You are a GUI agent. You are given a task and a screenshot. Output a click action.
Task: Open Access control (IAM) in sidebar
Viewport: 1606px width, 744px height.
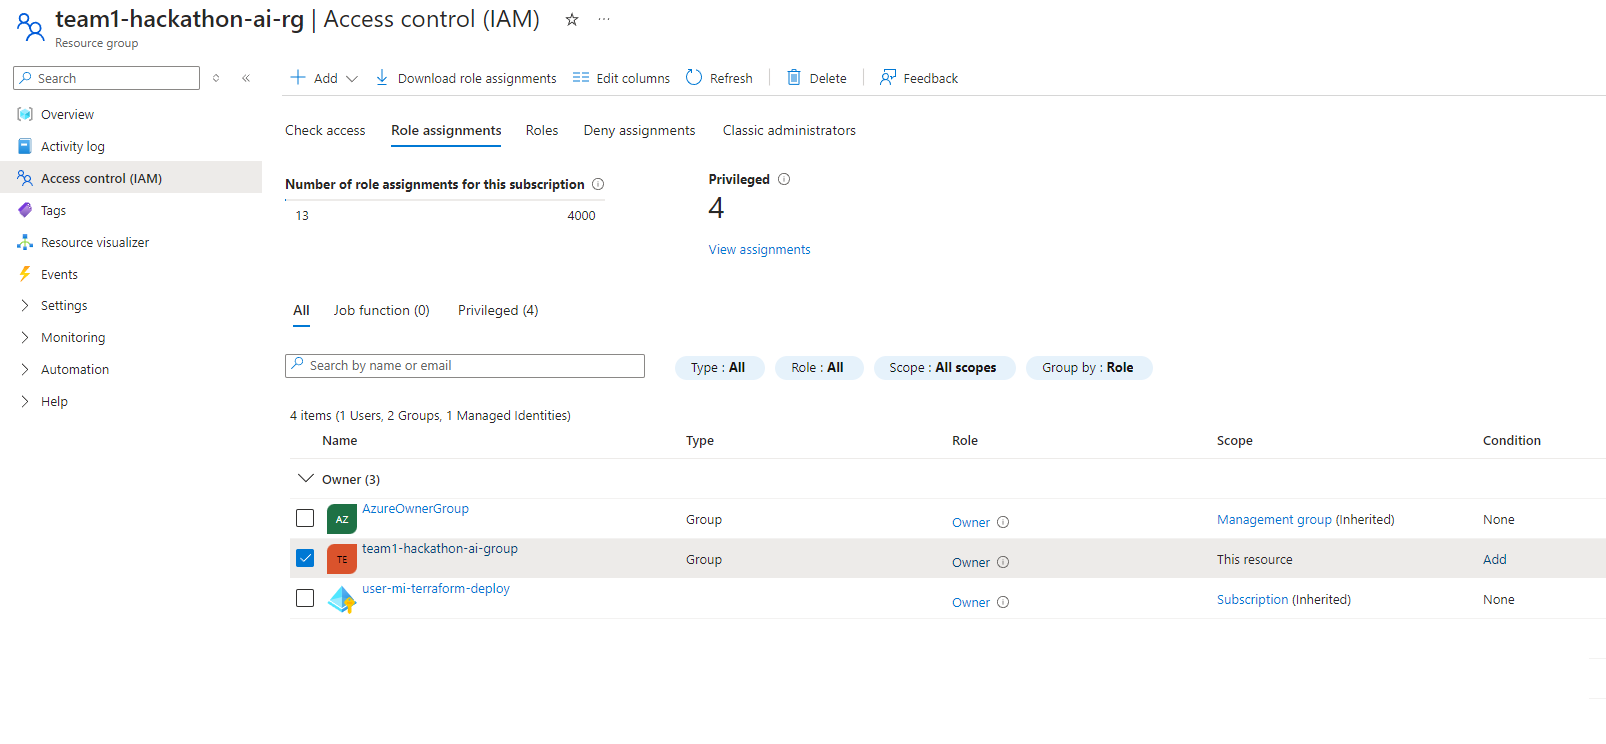pyautogui.click(x=131, y=178)
